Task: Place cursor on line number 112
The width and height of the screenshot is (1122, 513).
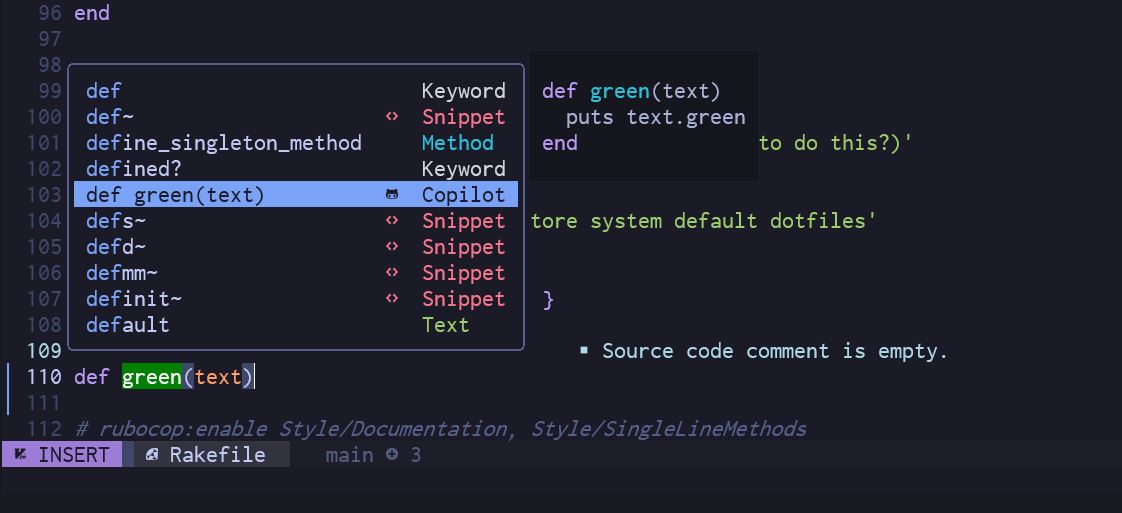Action: 44,429
